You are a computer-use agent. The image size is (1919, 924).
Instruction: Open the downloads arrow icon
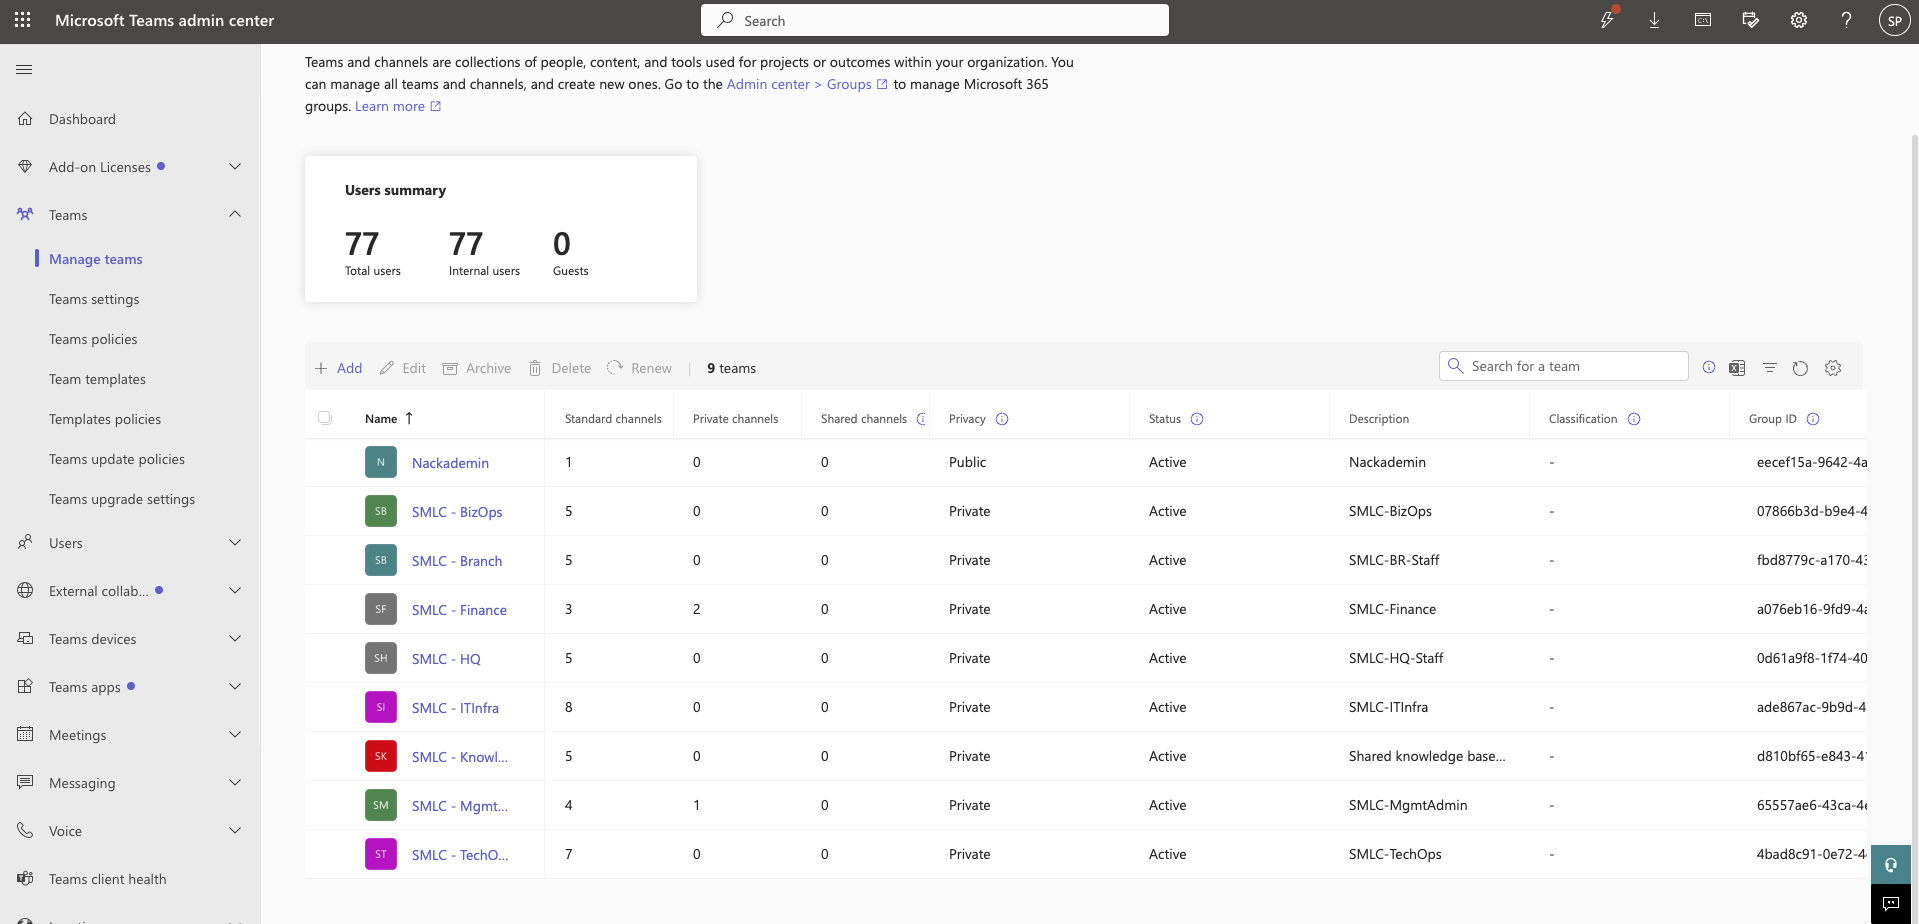(x=1655, y=20)
